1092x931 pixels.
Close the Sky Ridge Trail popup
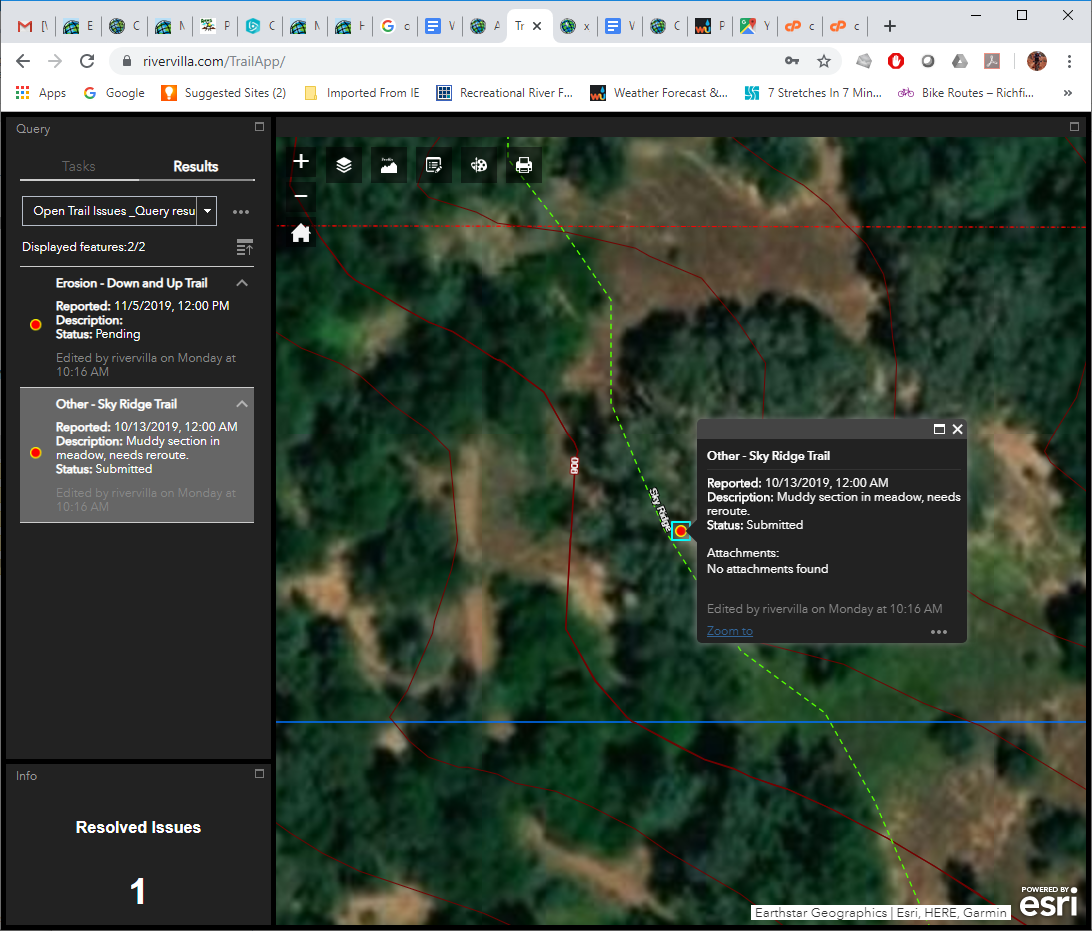tap(958, 429)
